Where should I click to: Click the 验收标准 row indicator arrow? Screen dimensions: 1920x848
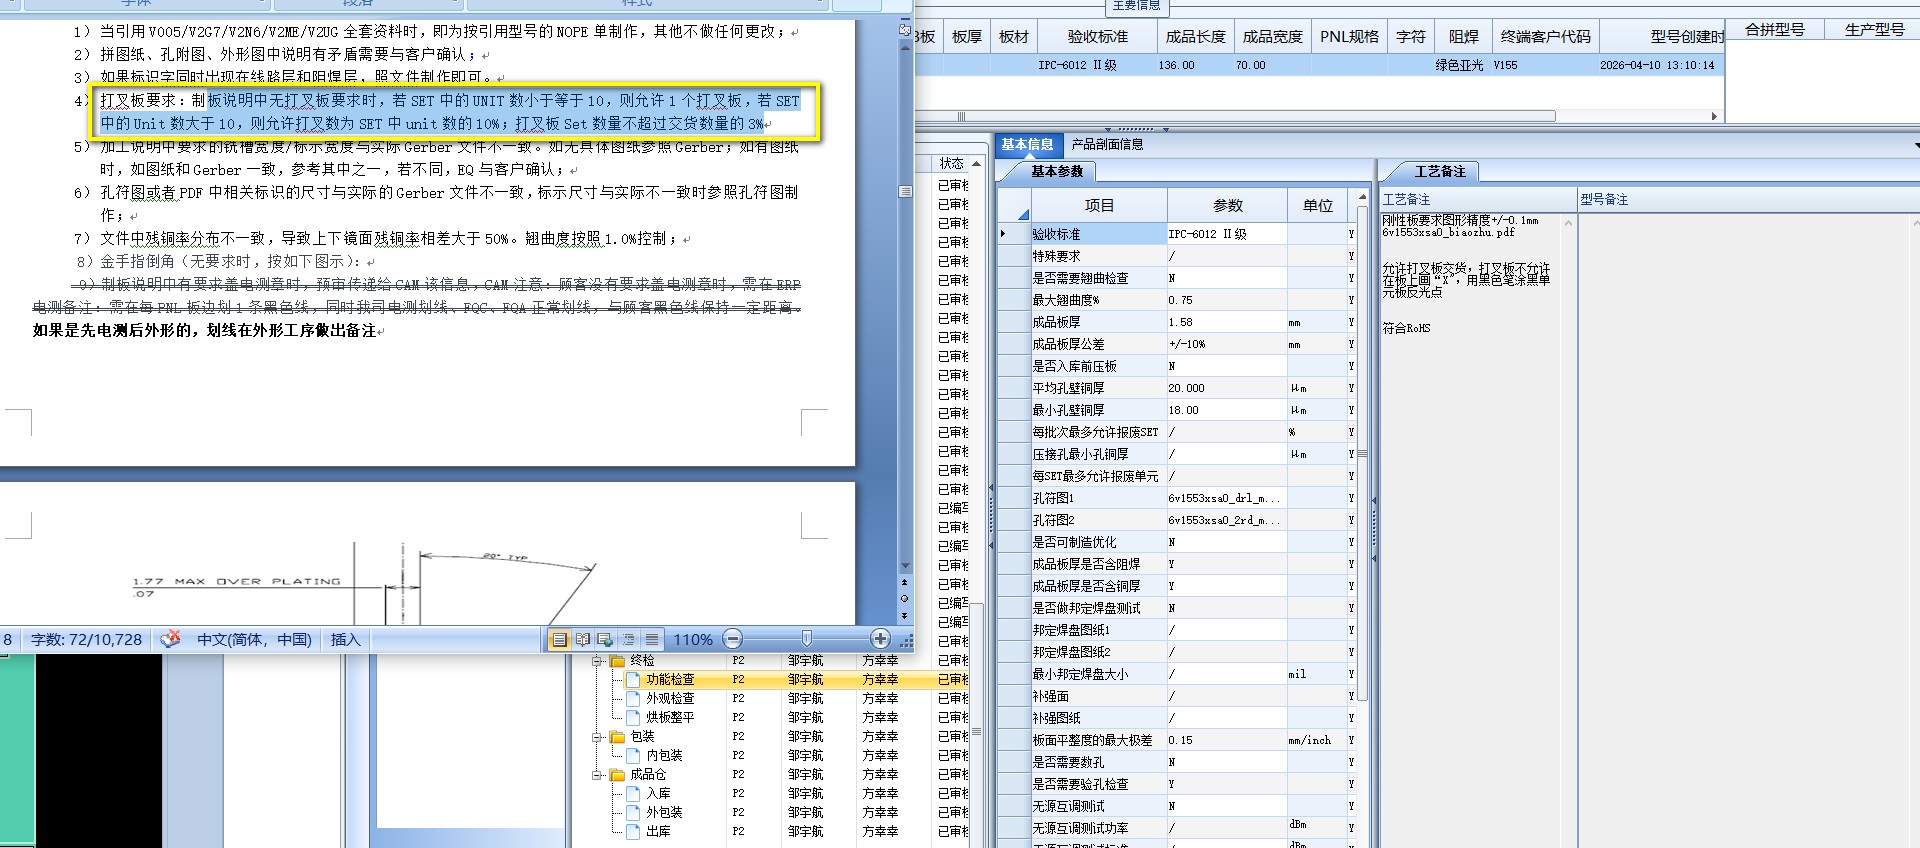pos(1003,234)
